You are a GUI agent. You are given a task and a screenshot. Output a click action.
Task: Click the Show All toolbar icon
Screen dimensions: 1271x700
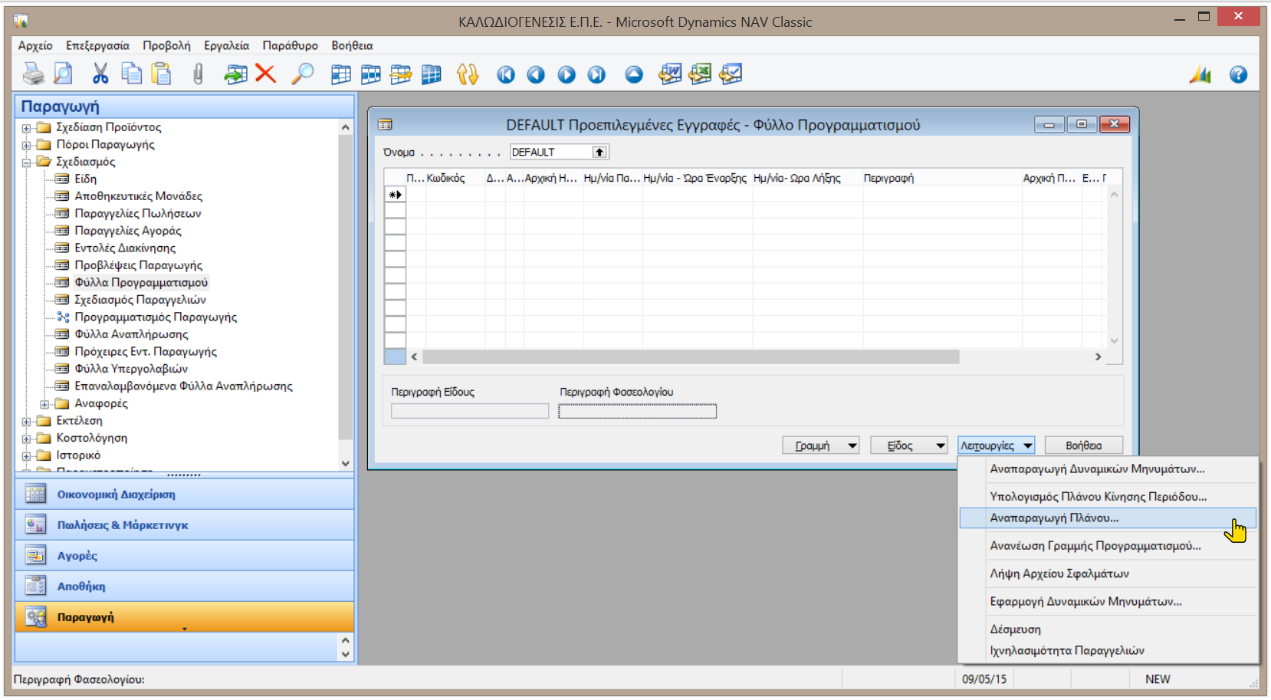pyautogui.click(x=431, y=74)
